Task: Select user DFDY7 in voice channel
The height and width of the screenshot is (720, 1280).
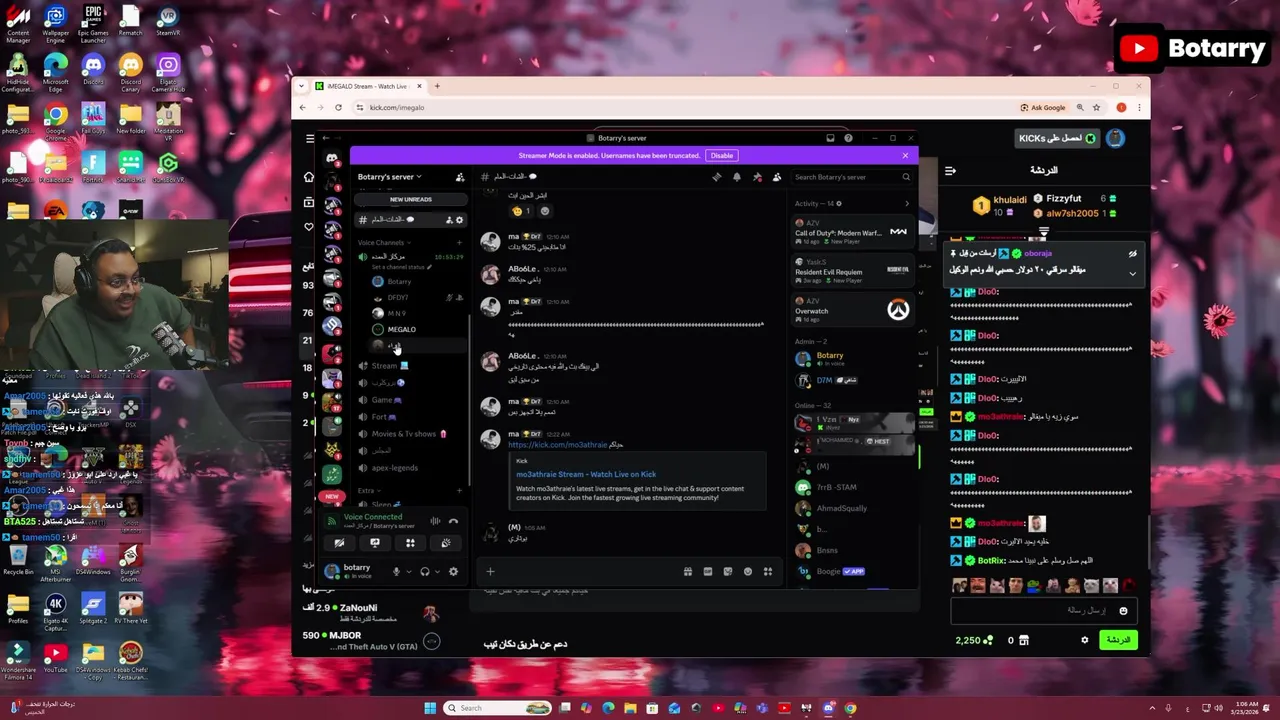Action: [x=418, y=297]
